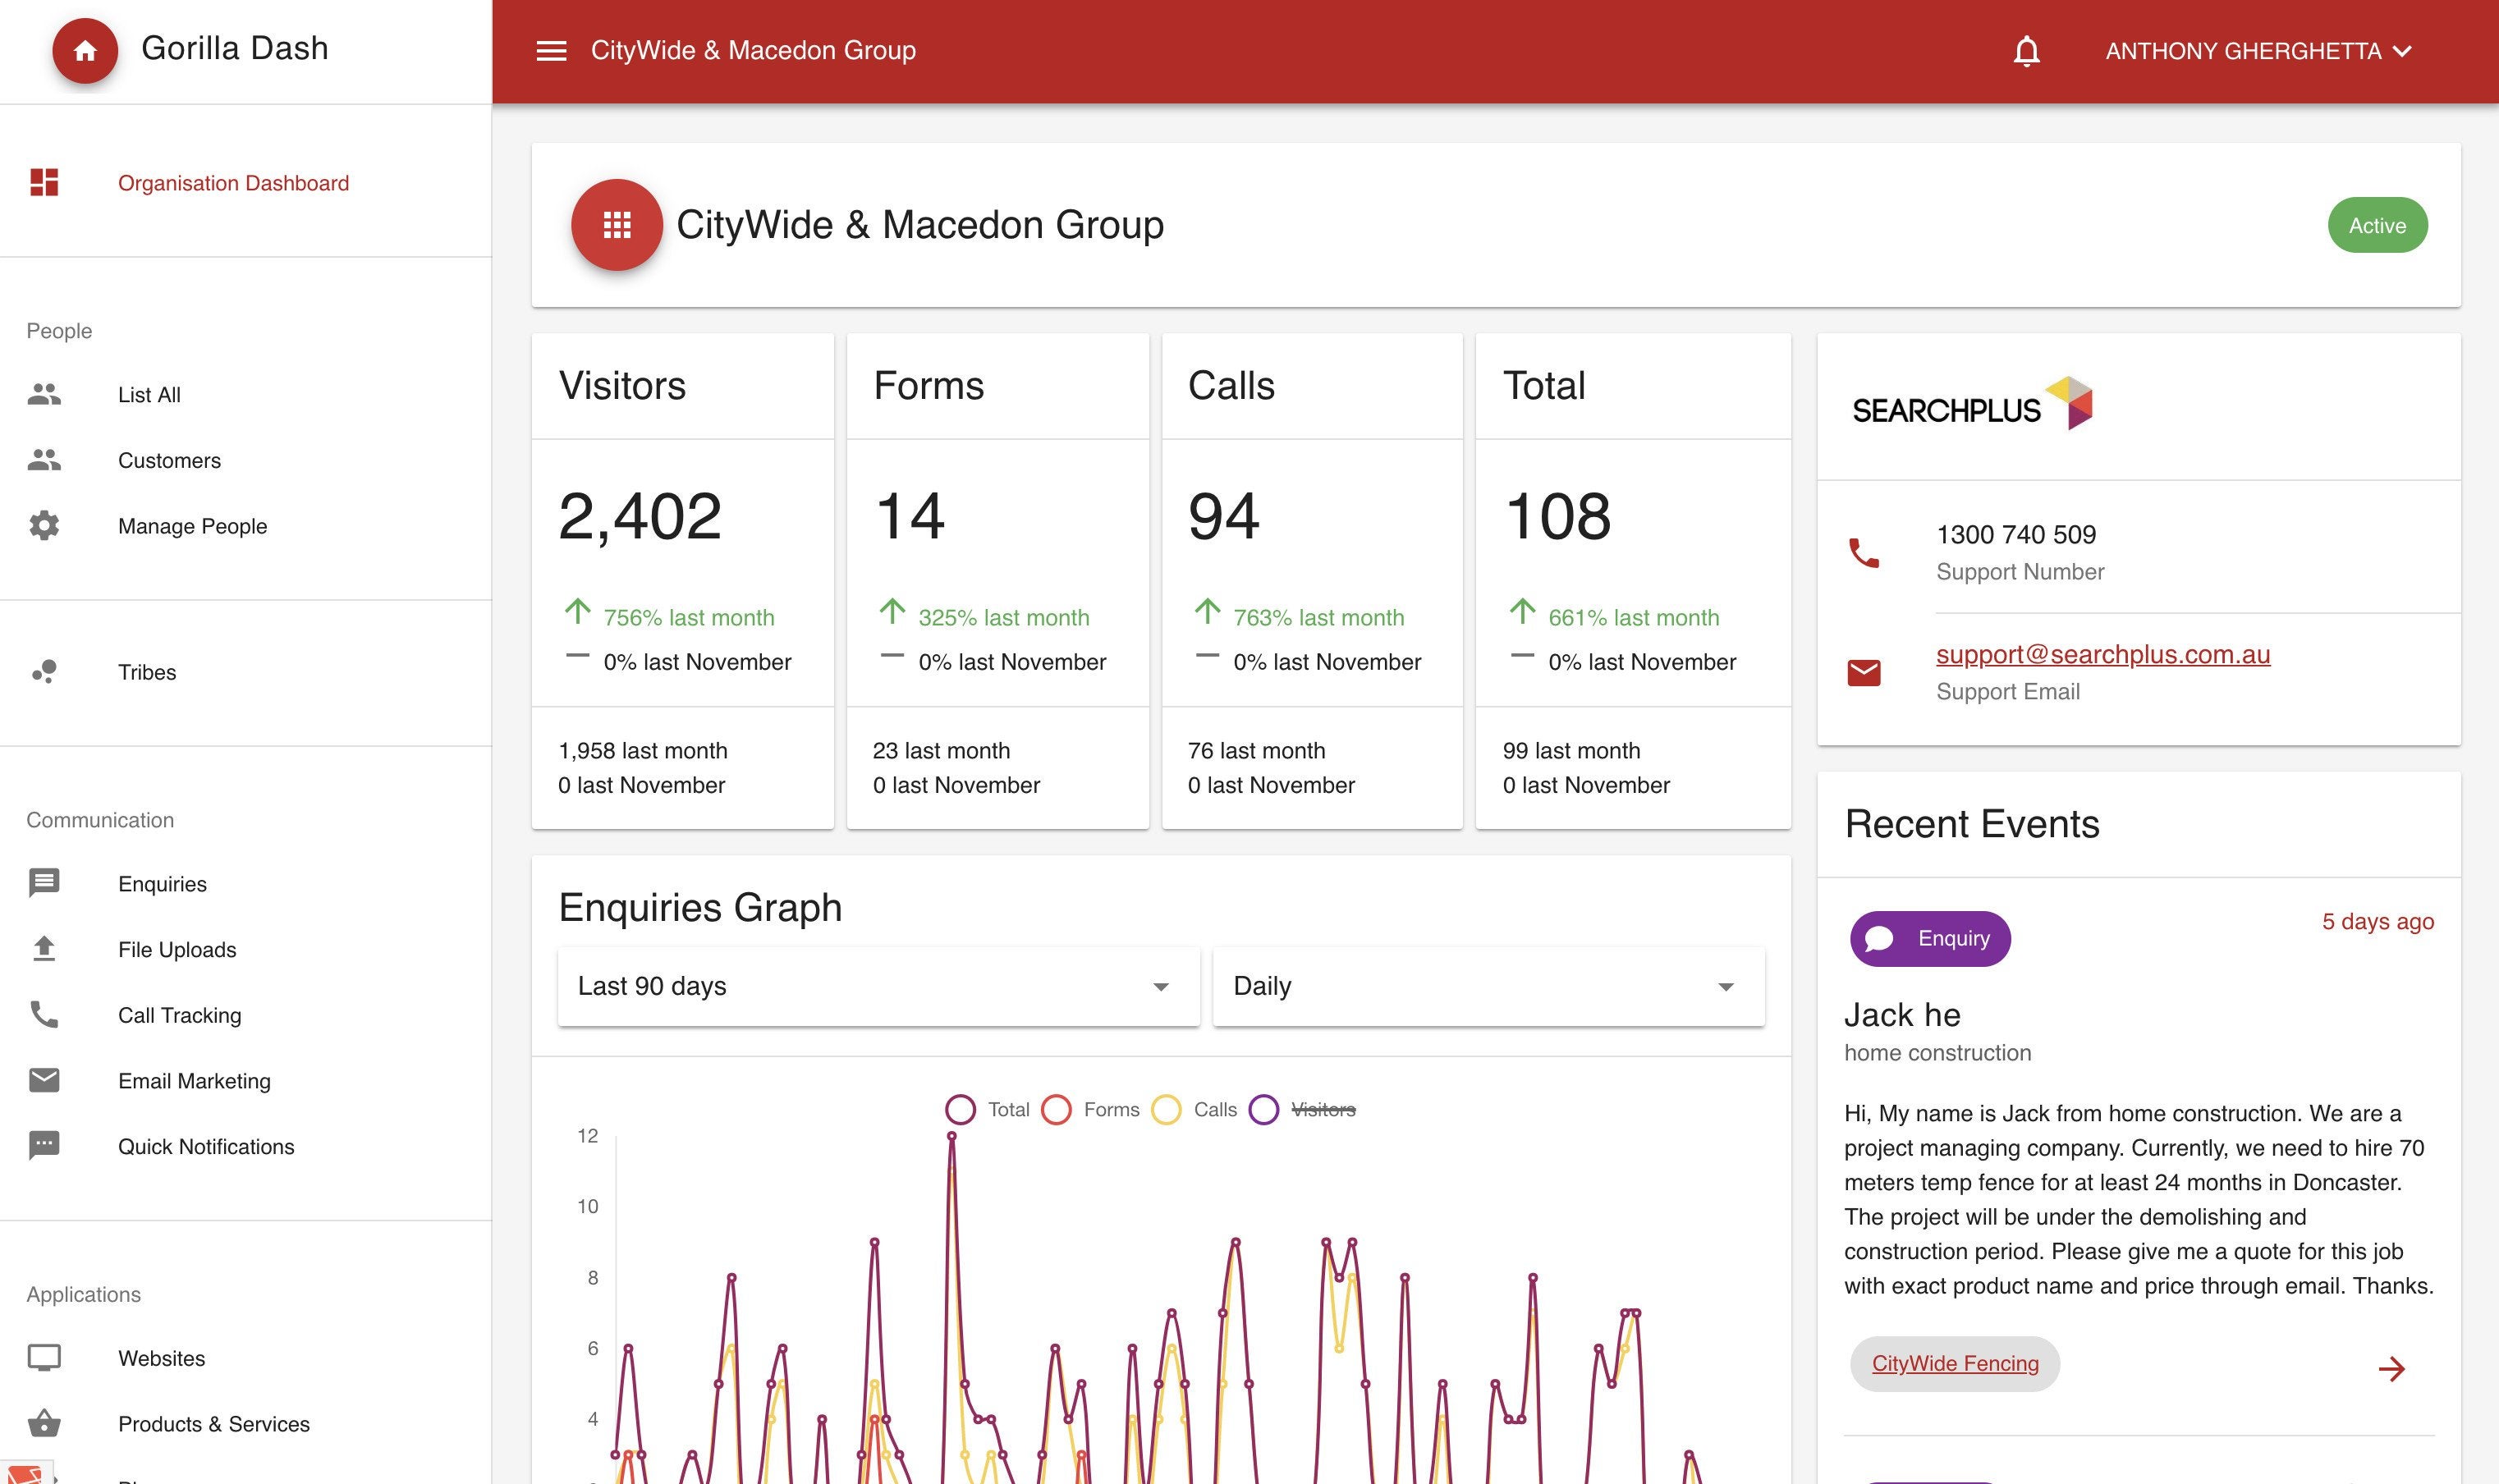Open the Last 90 days dropdown

click(878, 986)
